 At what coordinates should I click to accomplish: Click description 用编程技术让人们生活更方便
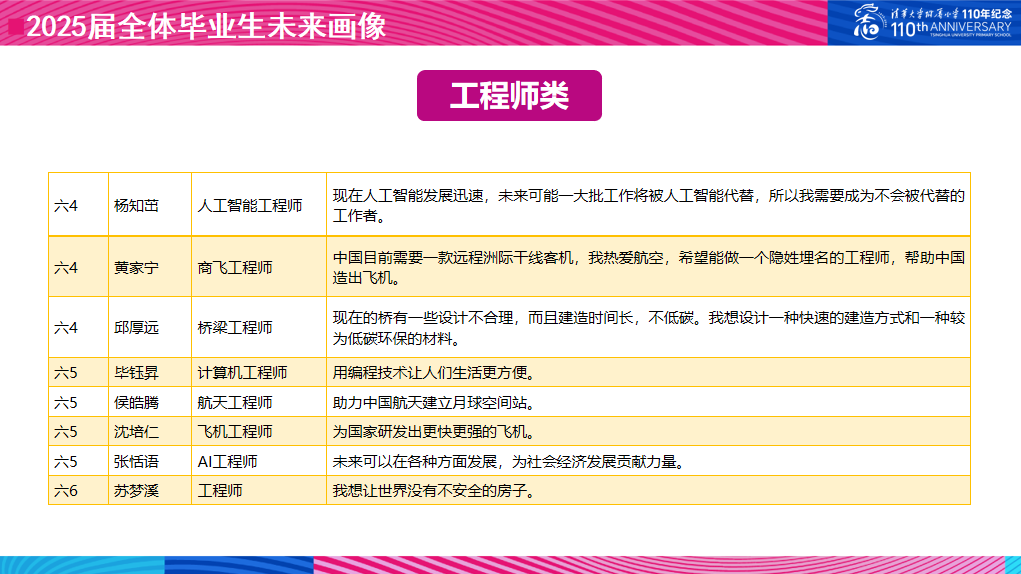(x=648, y=372)
